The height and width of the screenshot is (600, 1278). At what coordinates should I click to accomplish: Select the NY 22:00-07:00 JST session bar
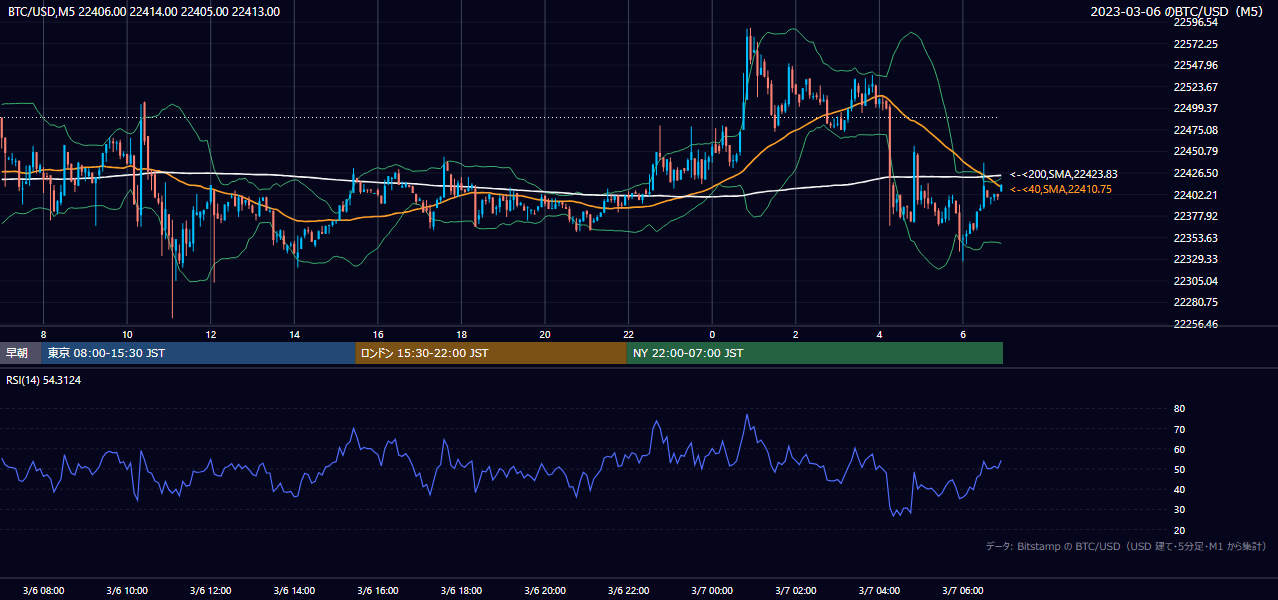tap(815, 353)
